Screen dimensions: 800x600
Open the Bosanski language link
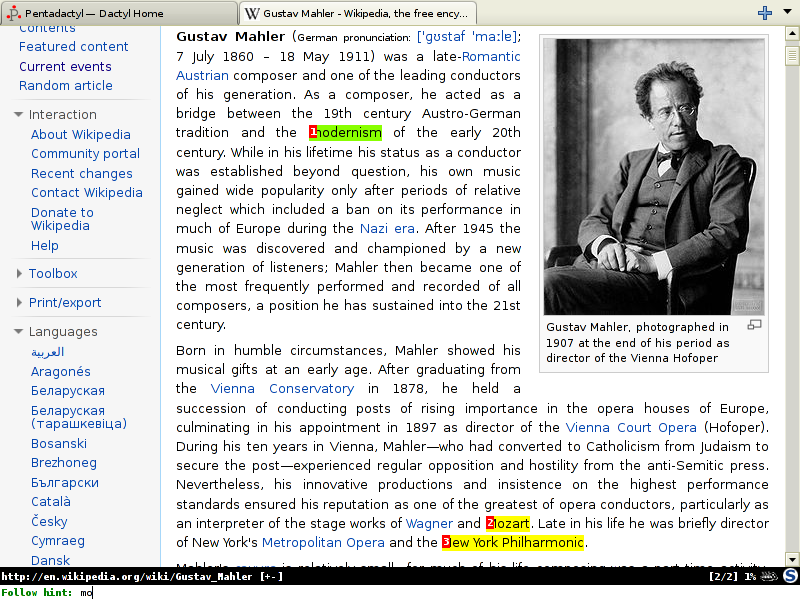59,443
